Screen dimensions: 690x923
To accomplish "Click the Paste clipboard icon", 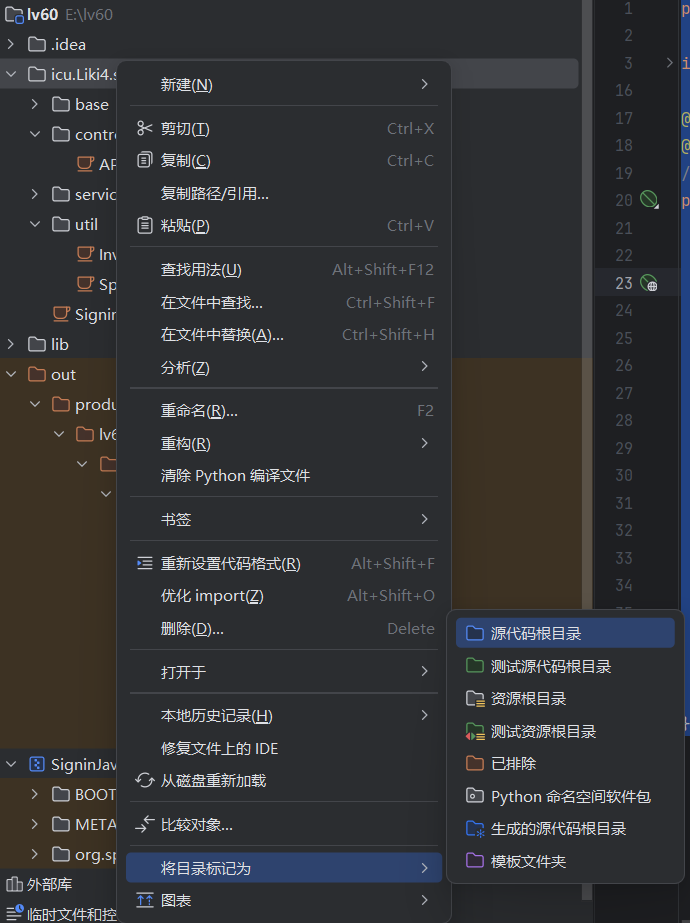I will [144, 225].
